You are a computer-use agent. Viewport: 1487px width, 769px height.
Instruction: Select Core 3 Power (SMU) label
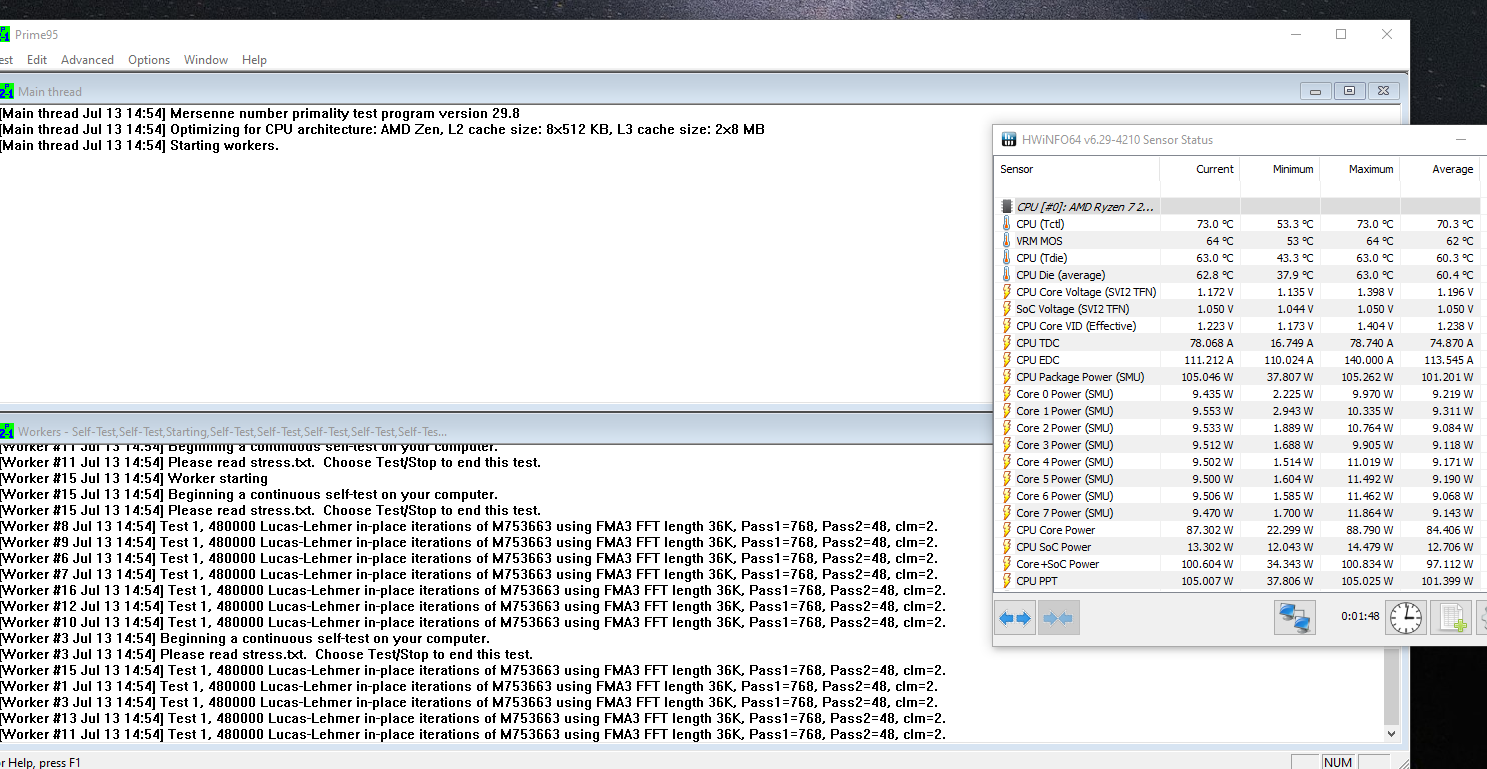(1064, 445)
